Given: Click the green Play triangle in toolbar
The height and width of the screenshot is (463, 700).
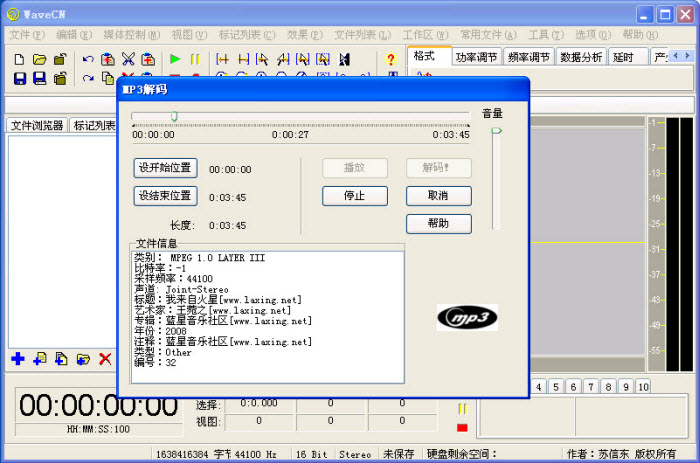Looking at the screenshot, I should click(x=175, y=59).
